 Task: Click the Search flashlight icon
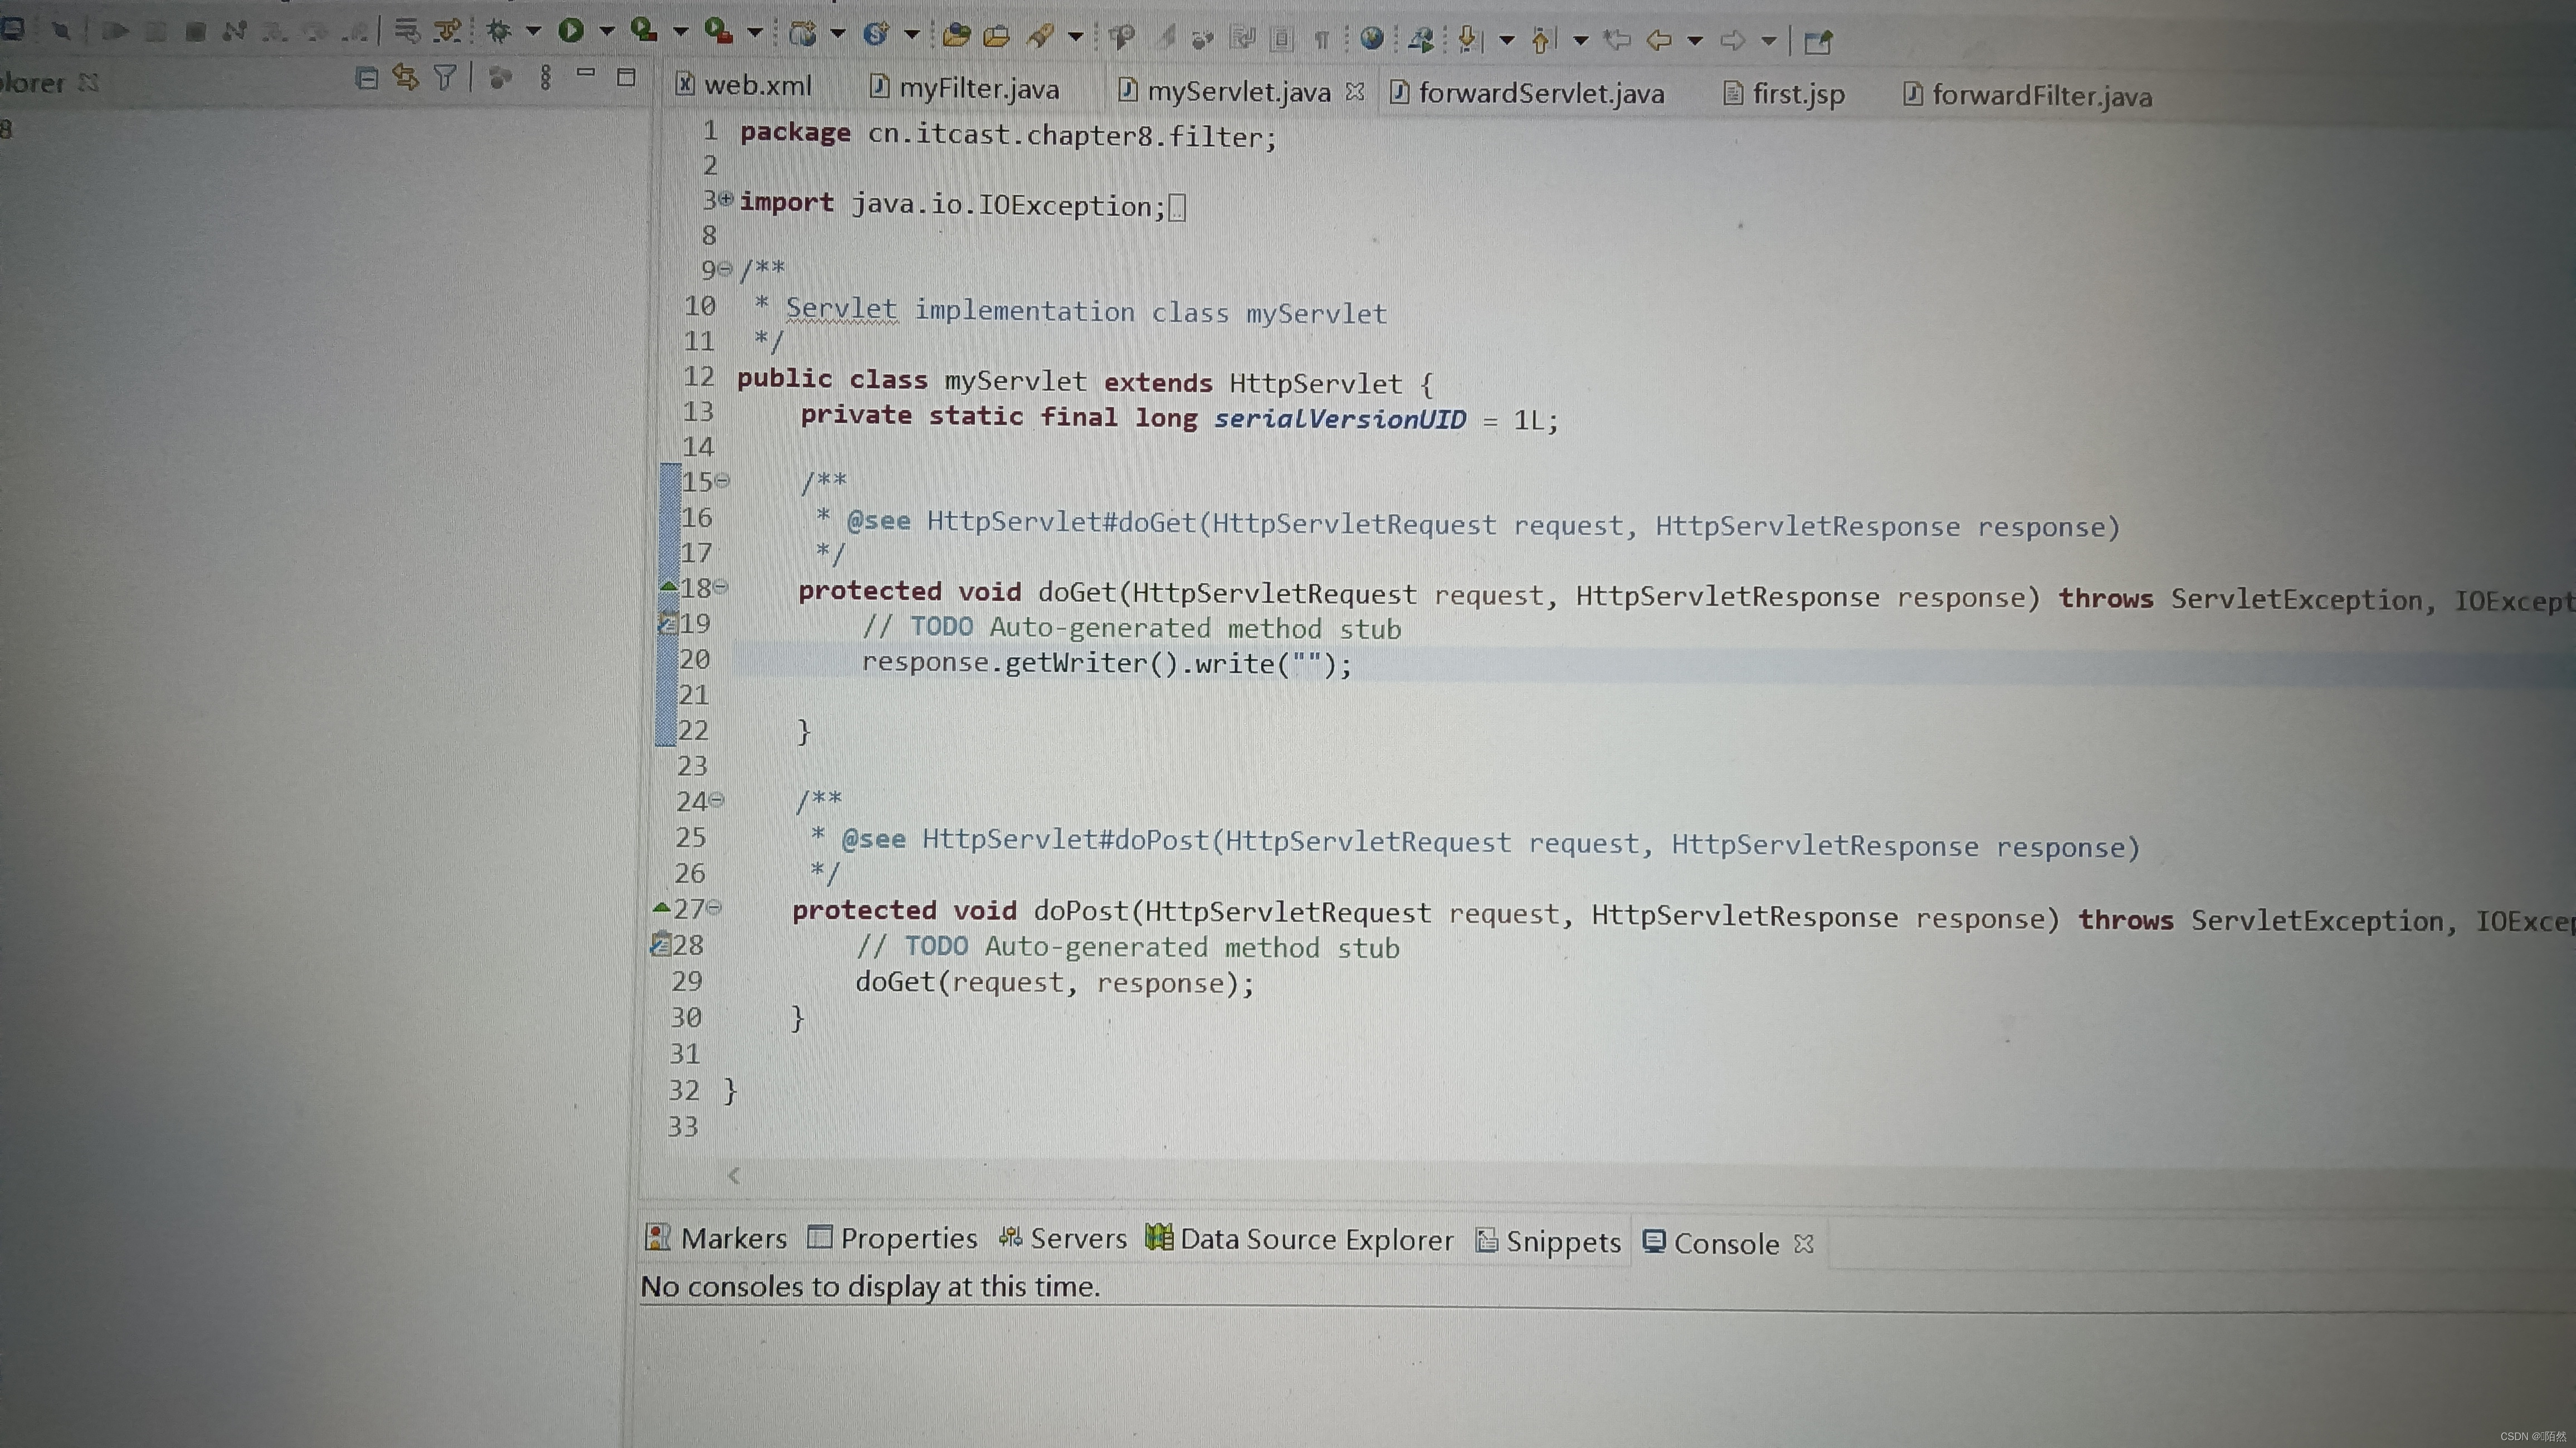coord(1040,37)
